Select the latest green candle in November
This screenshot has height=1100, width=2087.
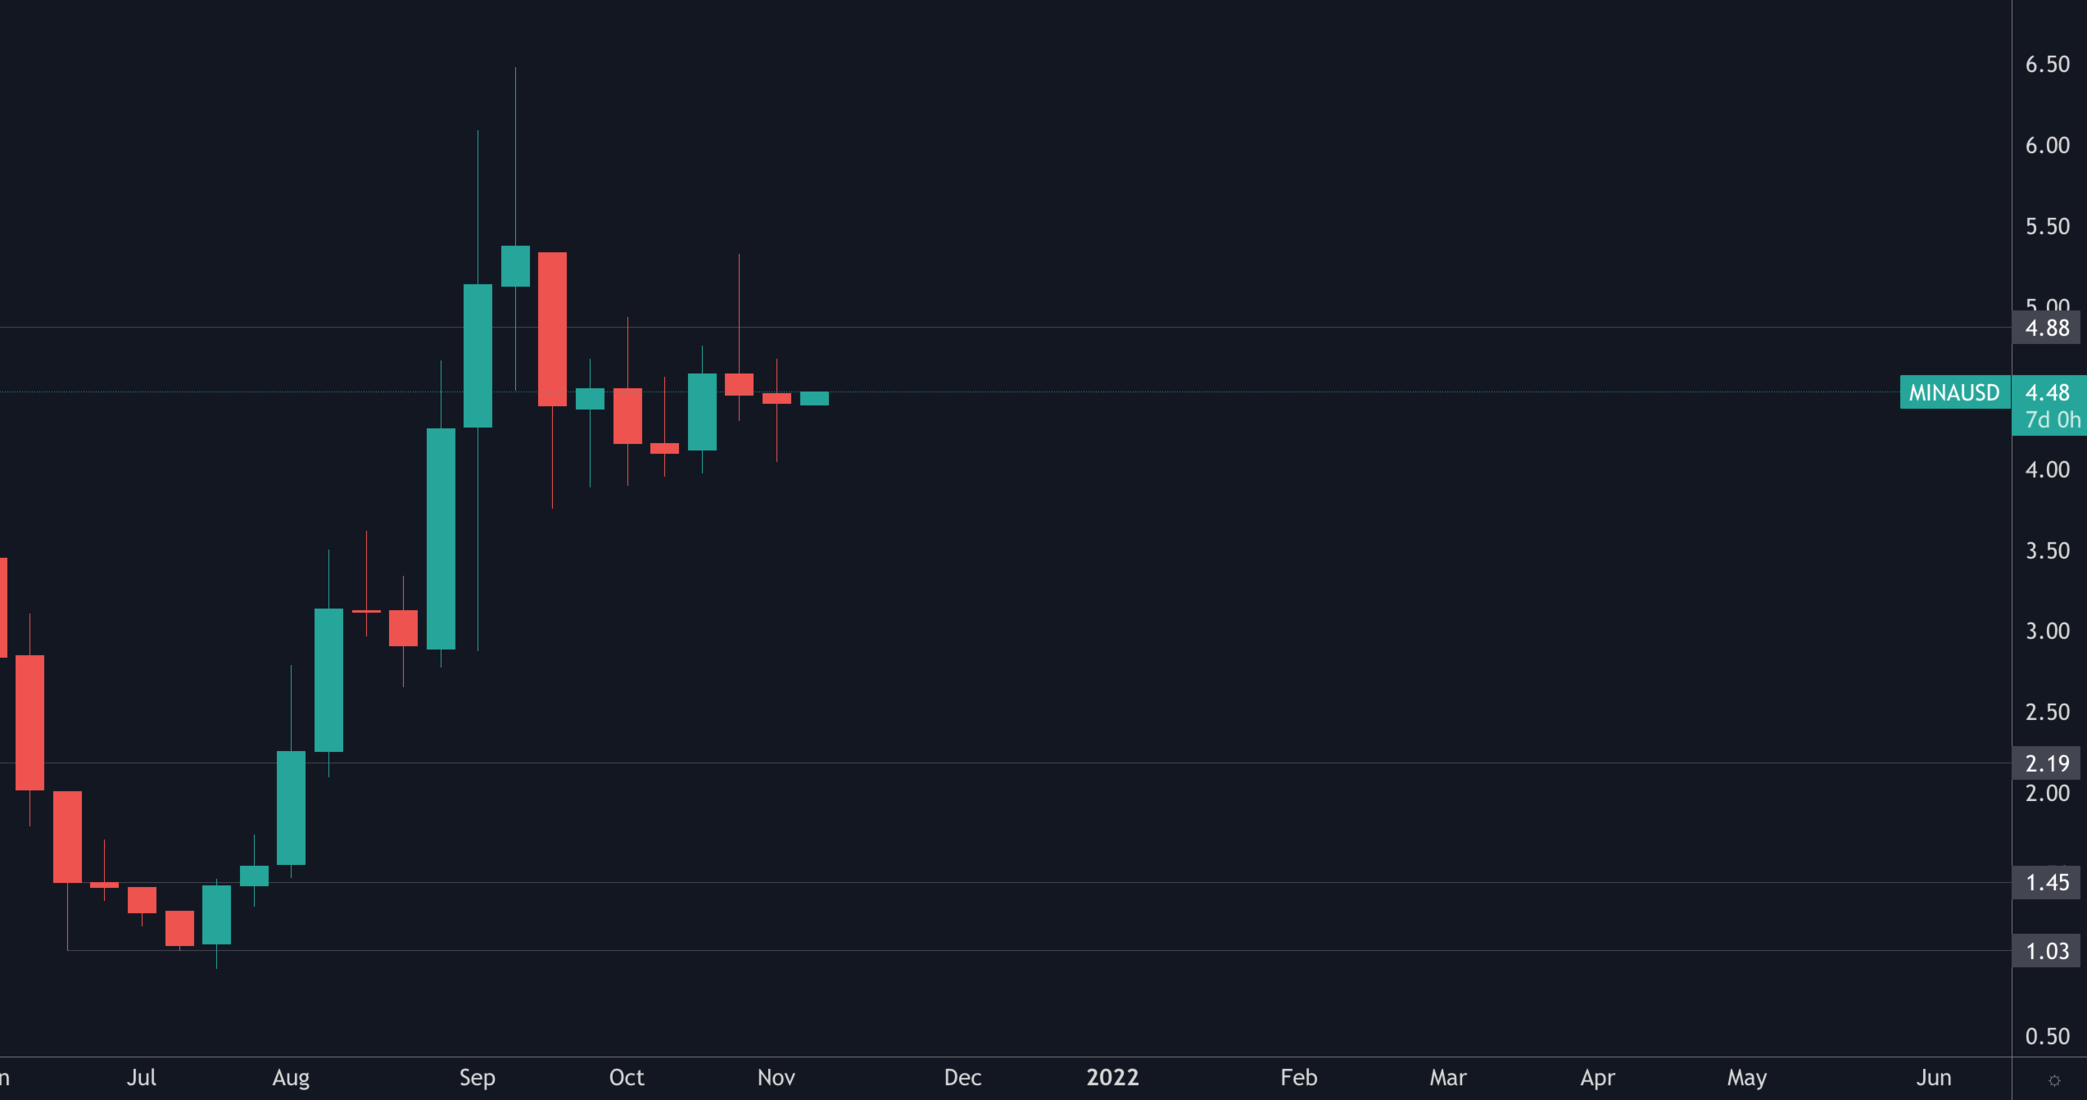(814, 399)
